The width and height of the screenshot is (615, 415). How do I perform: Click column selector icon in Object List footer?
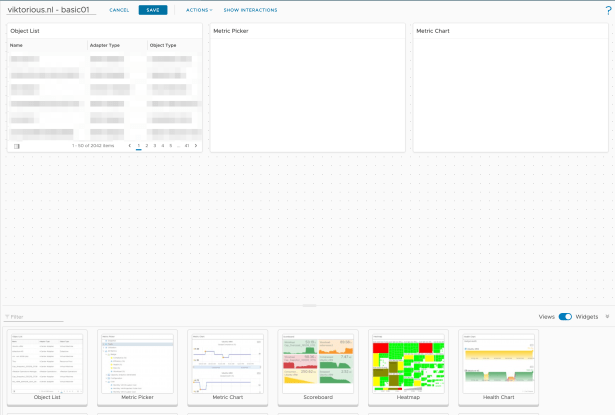click(x=16, y=146)
